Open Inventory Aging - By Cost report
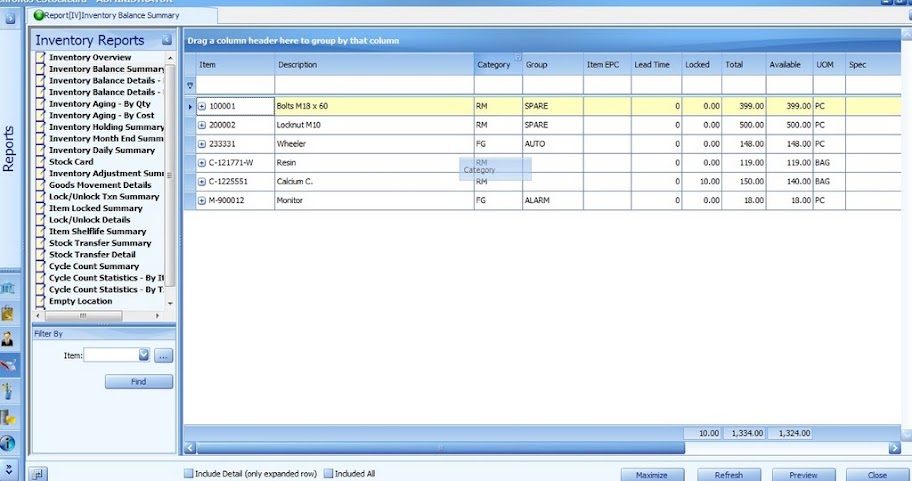912x481 pixels. pyautogui.click(x=101, y=115)
